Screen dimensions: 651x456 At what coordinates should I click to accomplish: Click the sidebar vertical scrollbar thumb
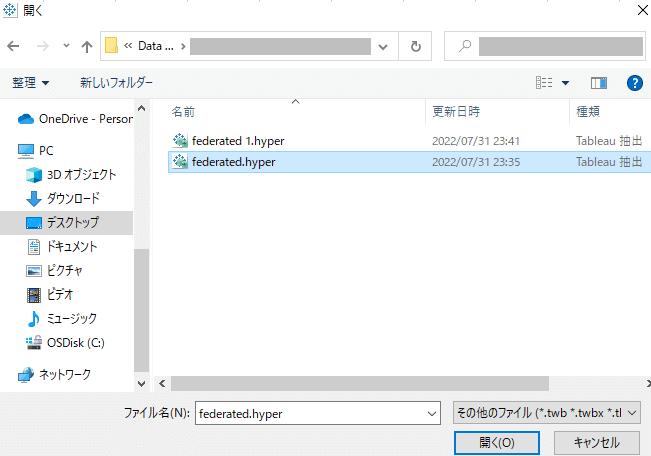tap(142, 310)
